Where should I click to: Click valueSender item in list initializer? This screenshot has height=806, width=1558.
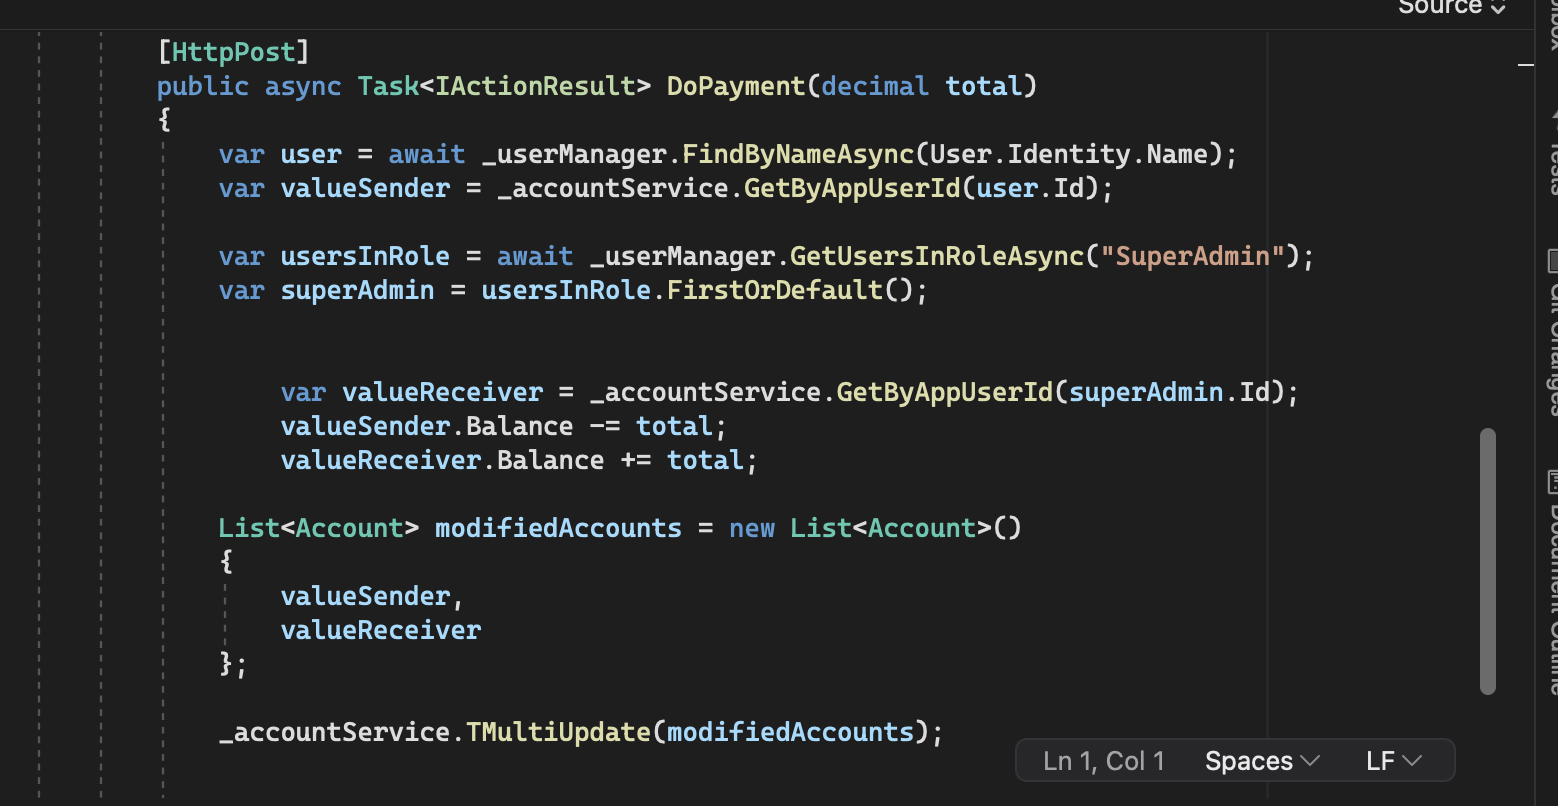[366, 596]
